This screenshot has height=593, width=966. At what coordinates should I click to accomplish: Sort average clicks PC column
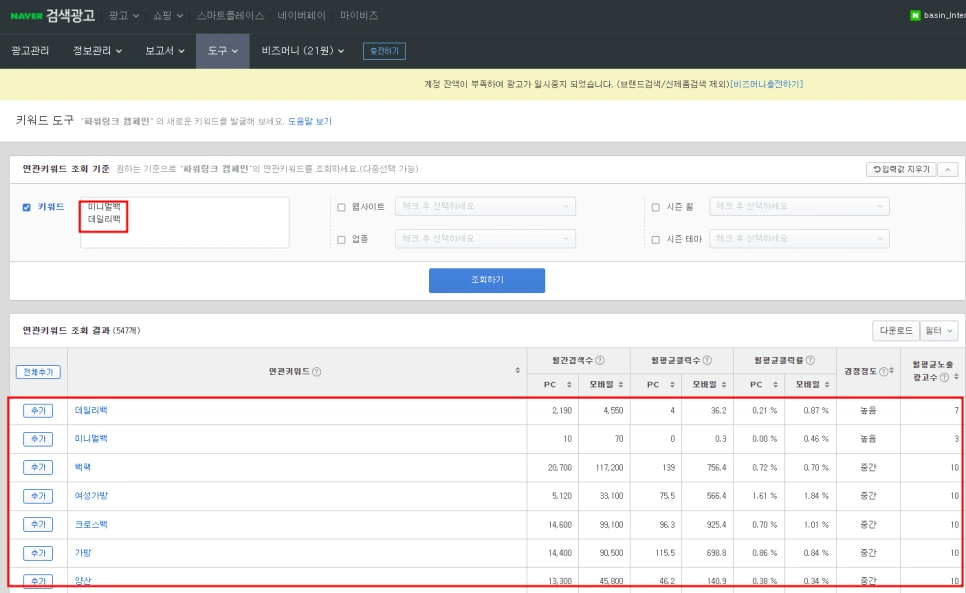pyautogui.click(x=672, y=384)
